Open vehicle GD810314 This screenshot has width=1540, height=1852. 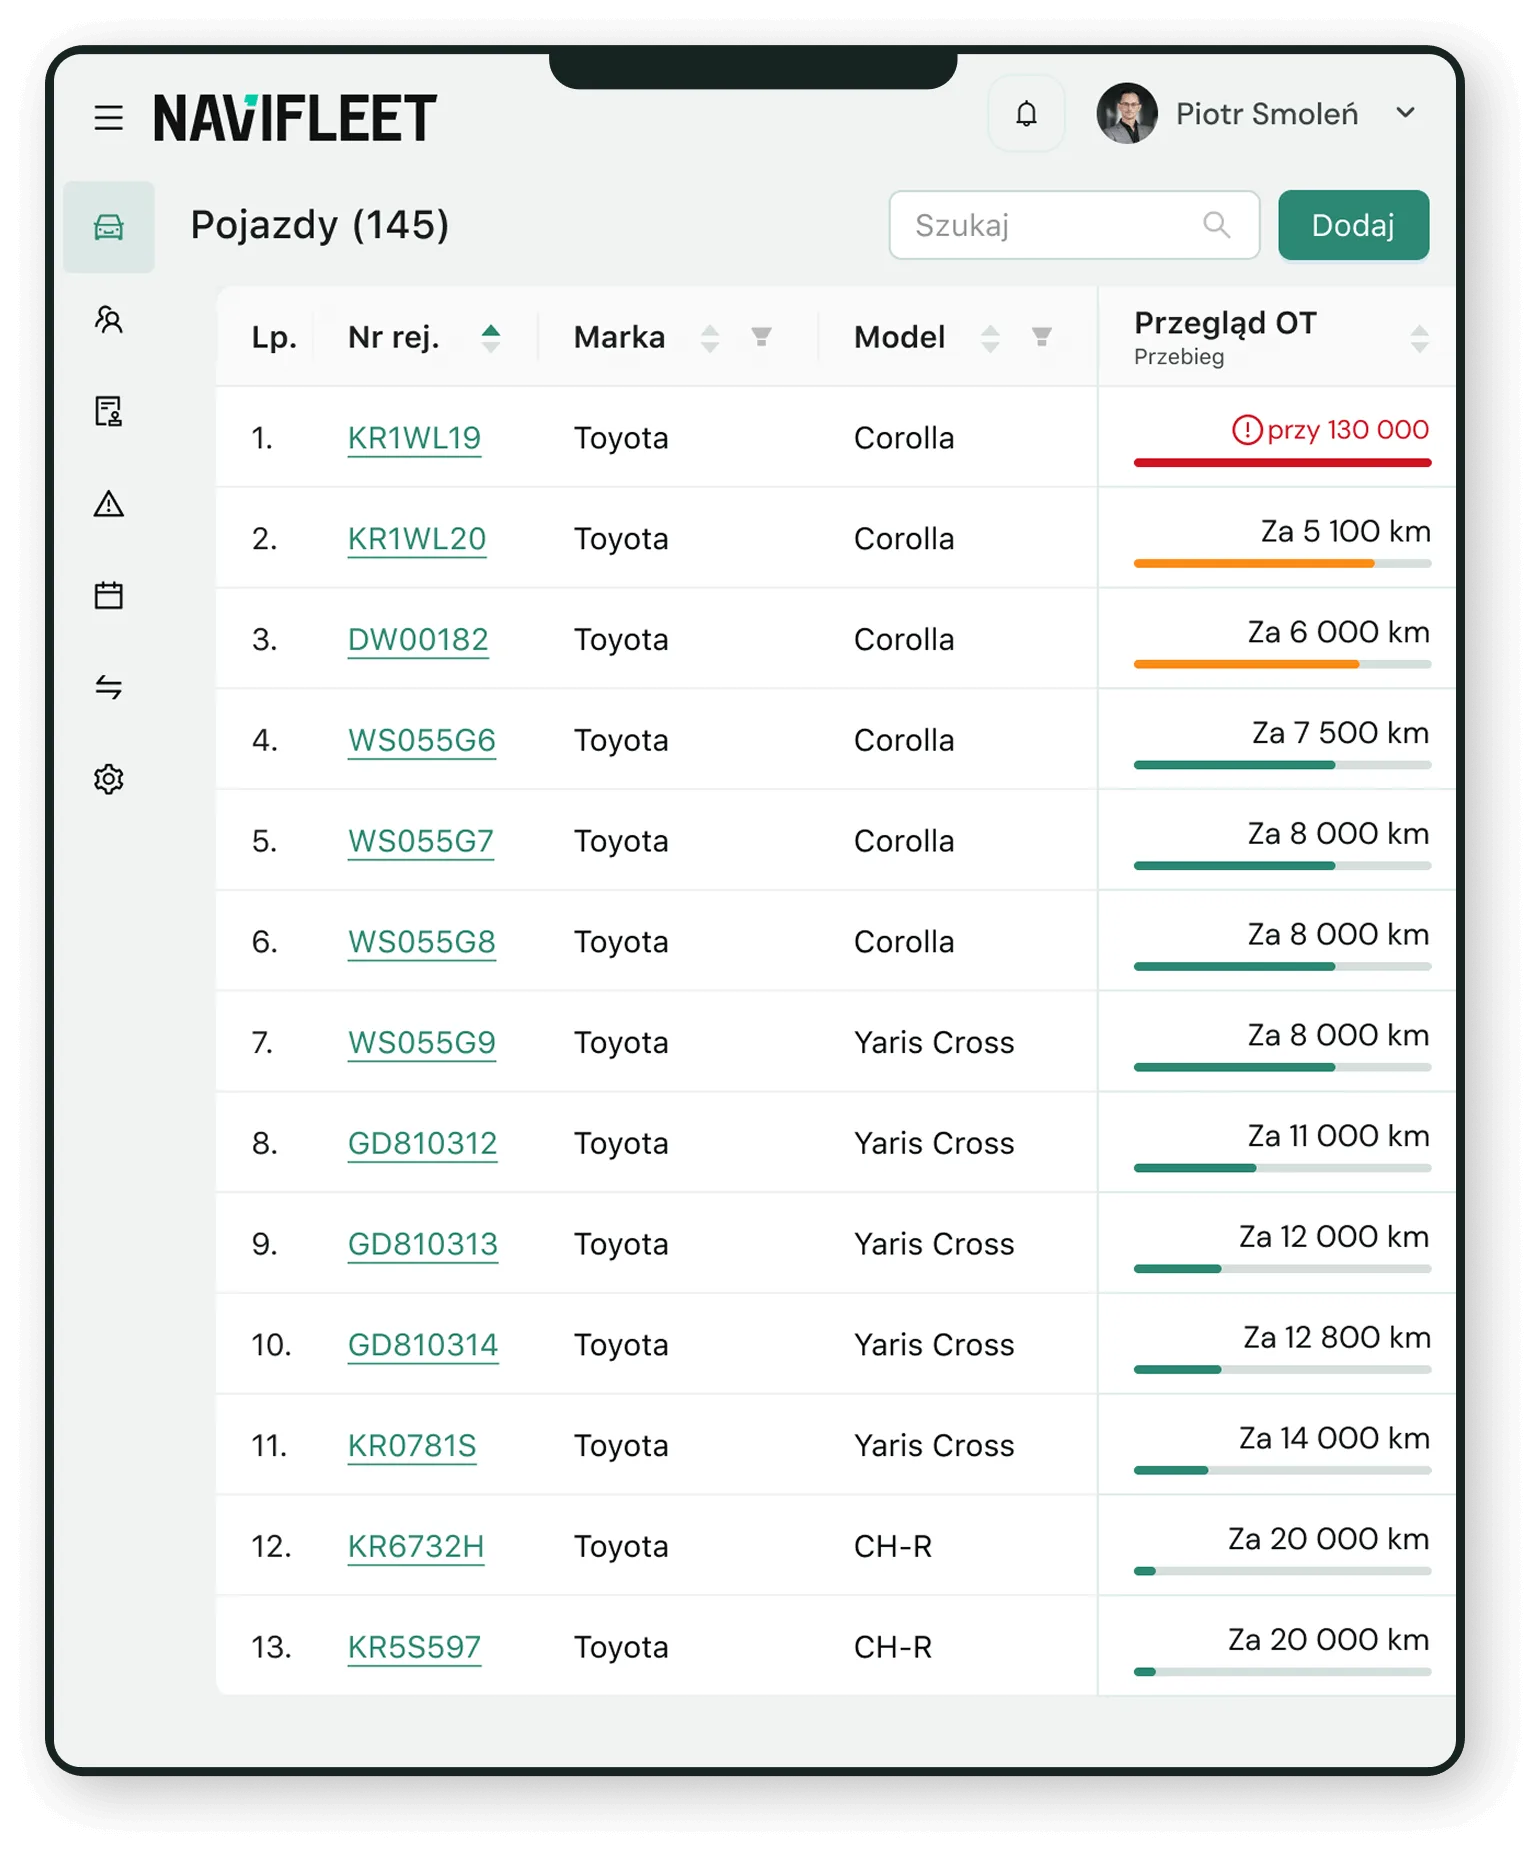[423, 1346]
